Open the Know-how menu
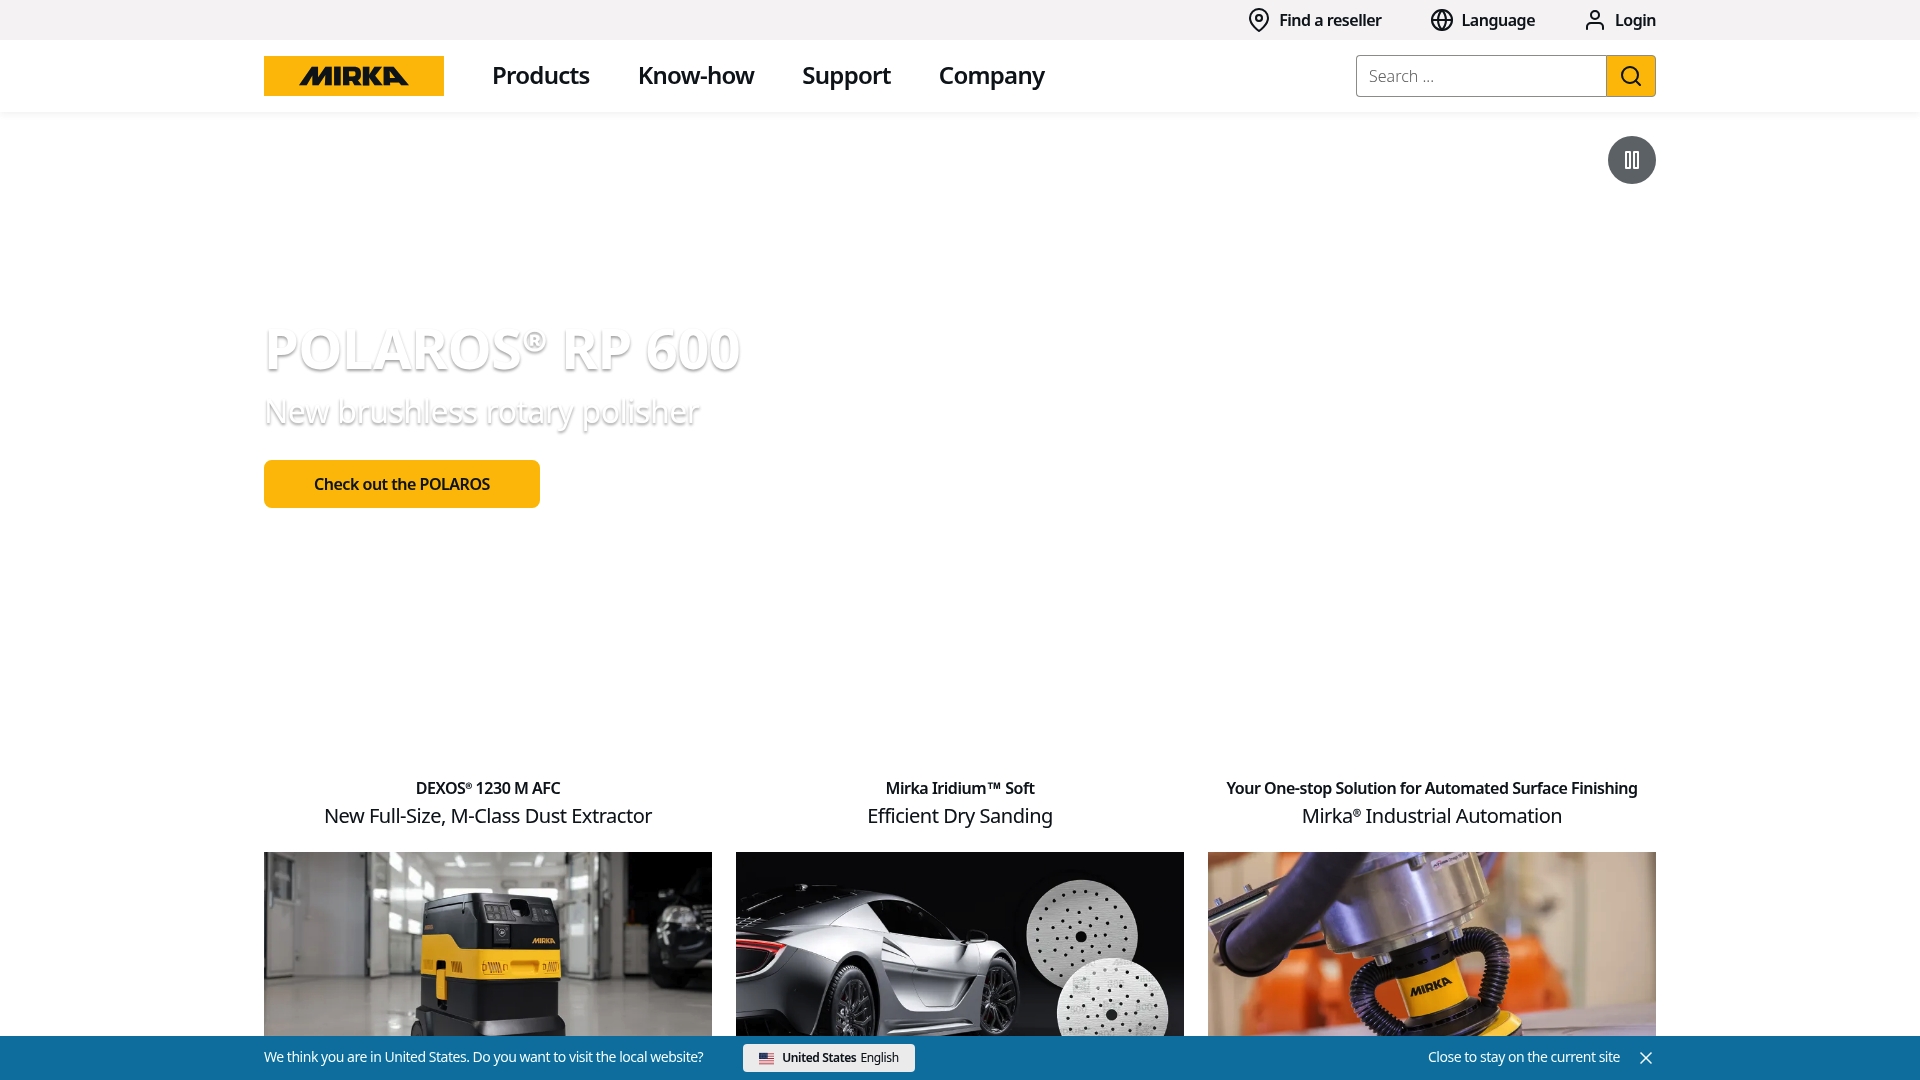 coord(695,75)
